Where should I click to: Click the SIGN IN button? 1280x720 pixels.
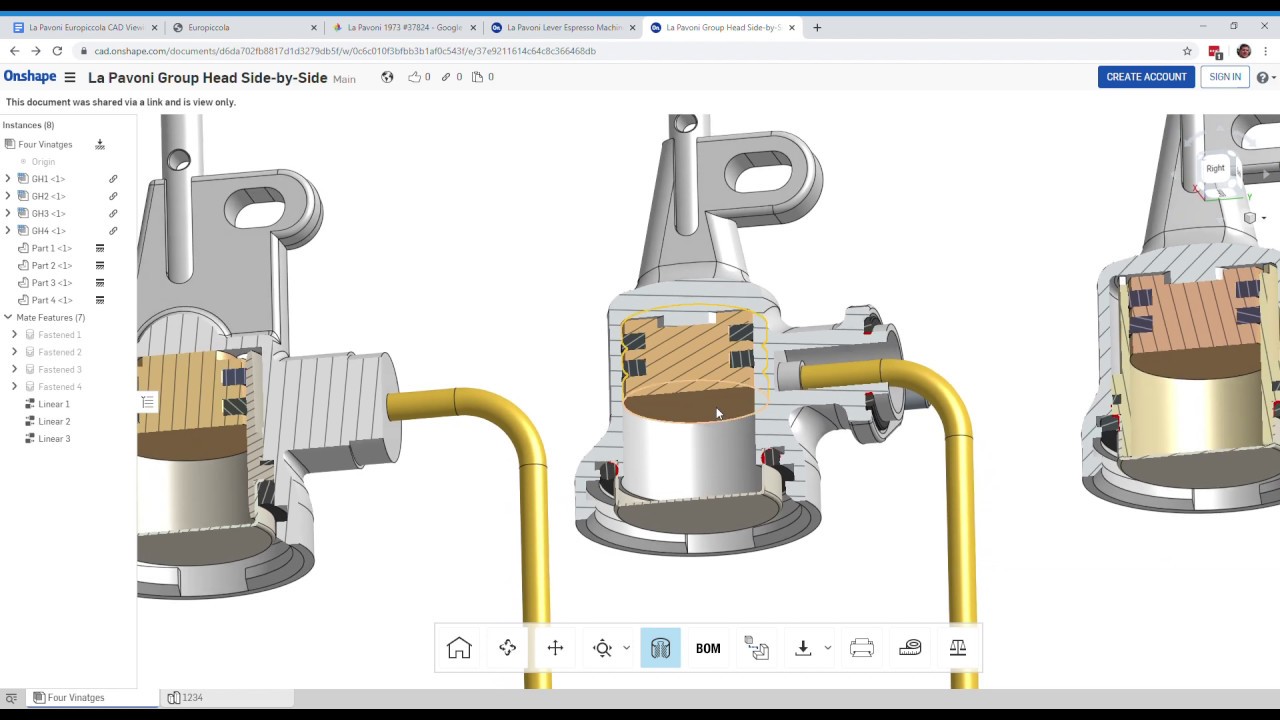[x=1224, y=77]
